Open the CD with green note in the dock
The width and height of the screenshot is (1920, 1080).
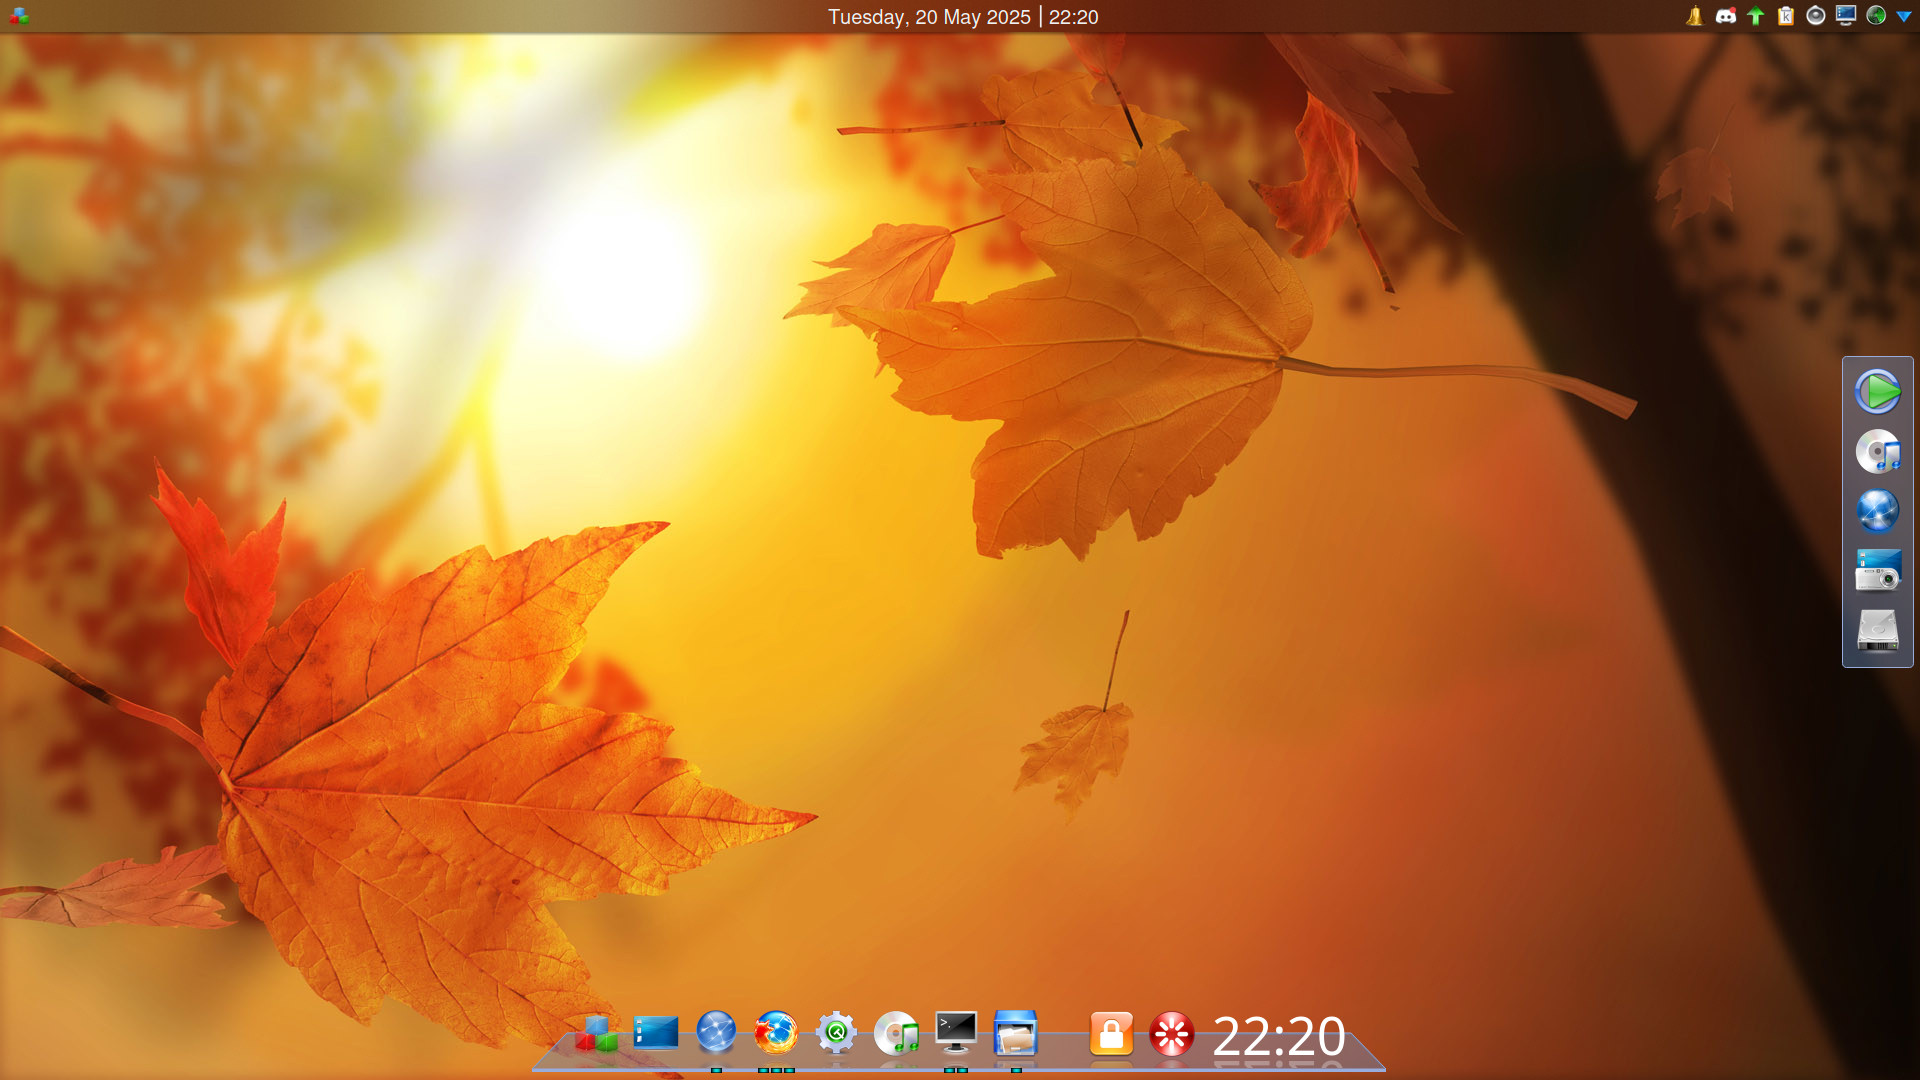tap(896, 1033)
